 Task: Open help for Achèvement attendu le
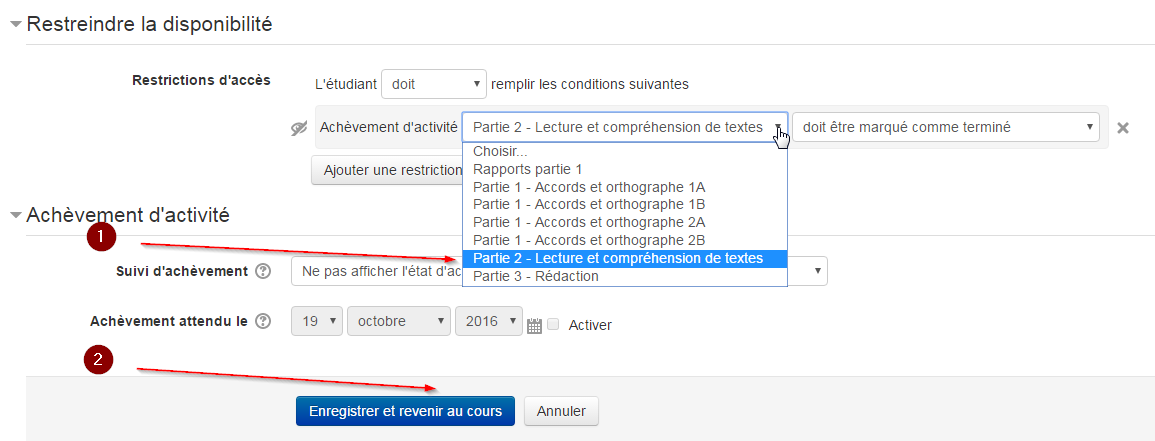click(x=263, y=322)
